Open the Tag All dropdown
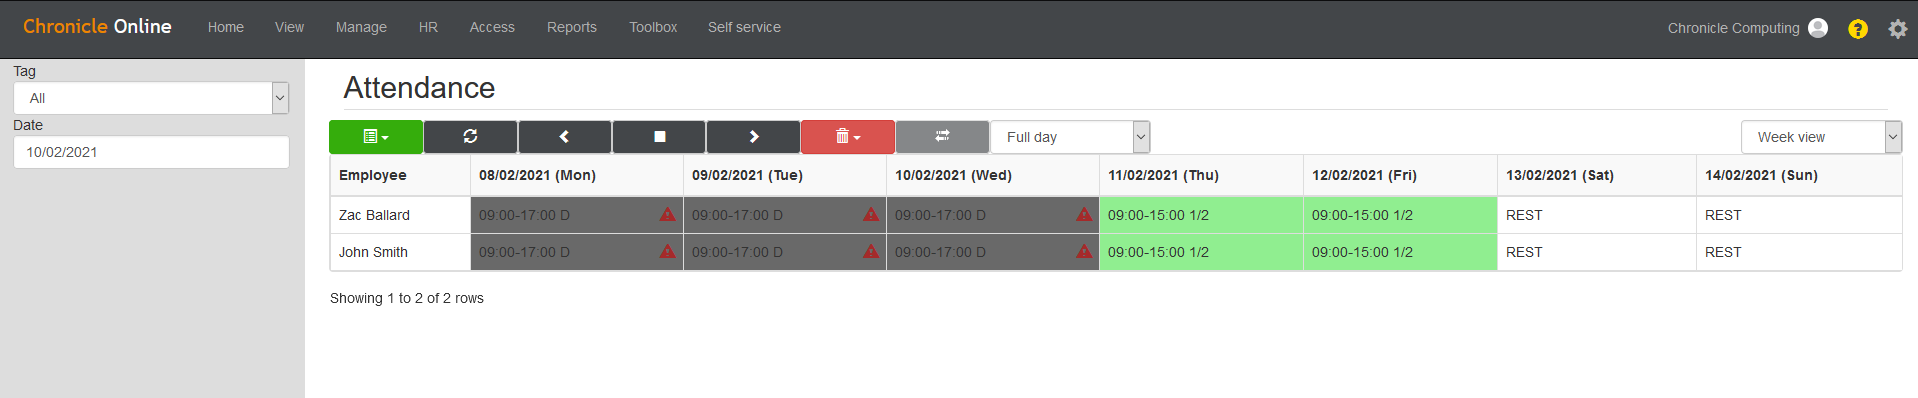Viewport: 1918px width, 398px height. [x=151, y=98]
